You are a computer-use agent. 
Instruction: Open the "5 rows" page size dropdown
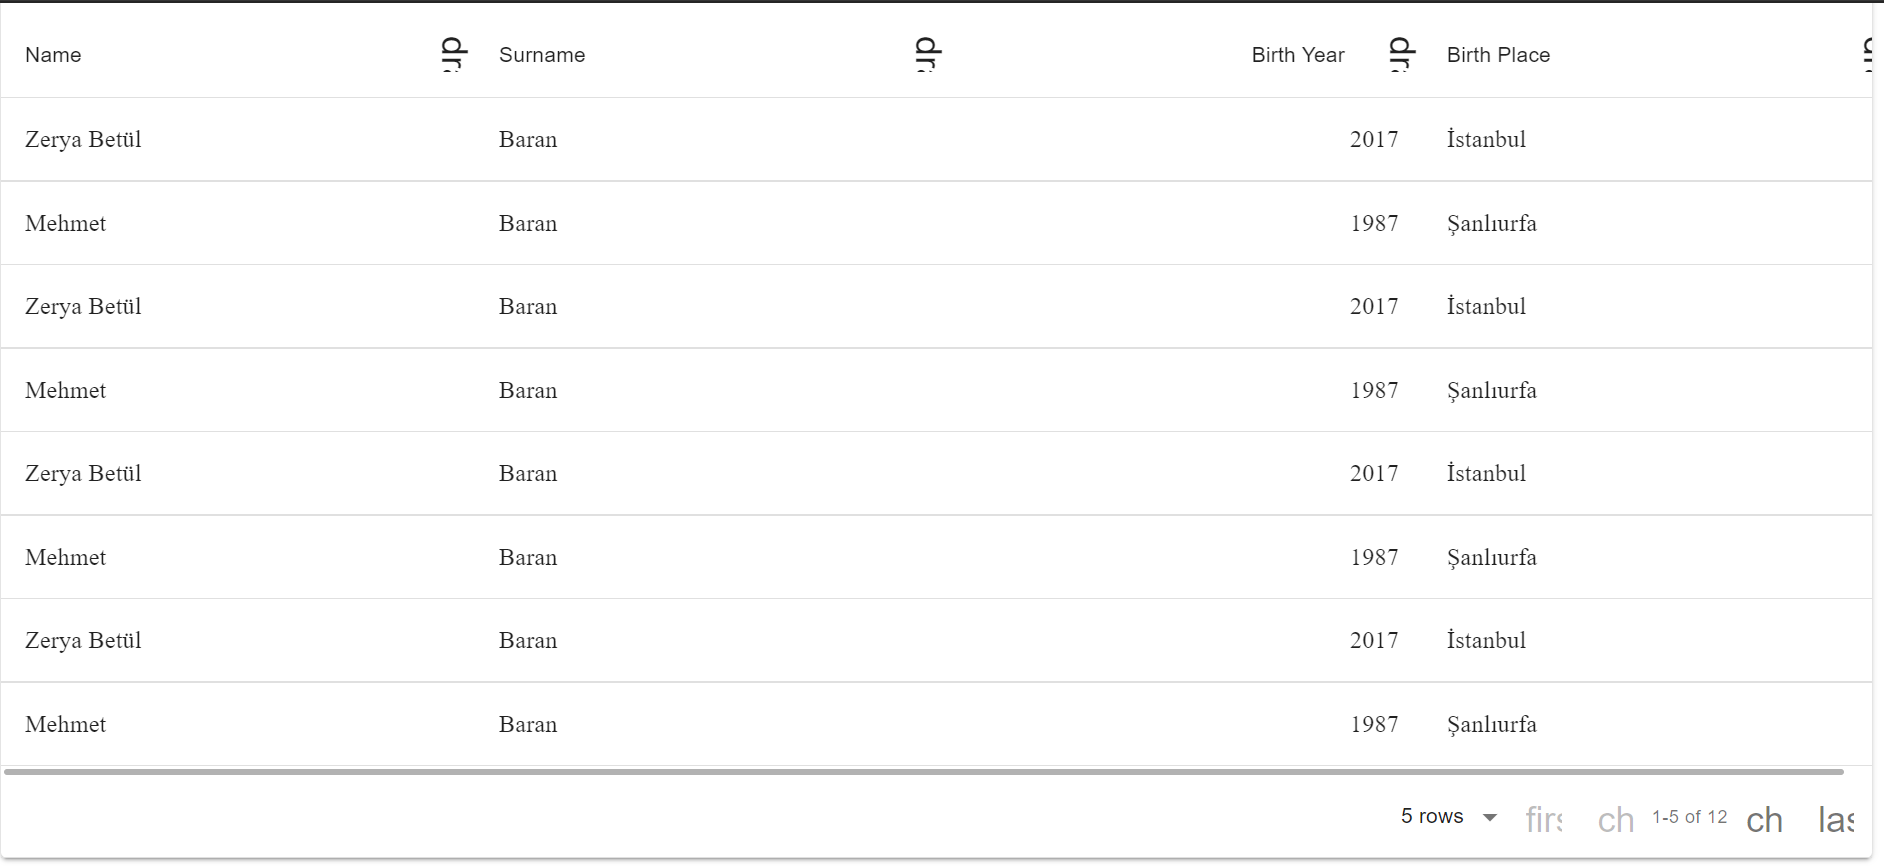[1449, 817]
